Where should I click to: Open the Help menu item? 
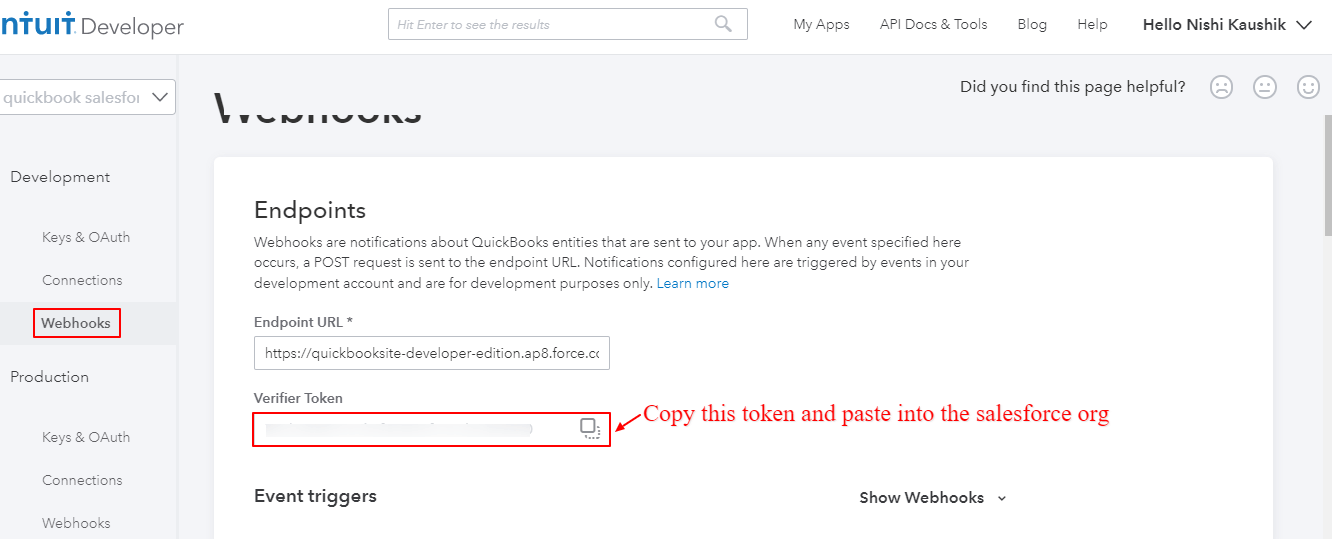tap(1092, 25)
